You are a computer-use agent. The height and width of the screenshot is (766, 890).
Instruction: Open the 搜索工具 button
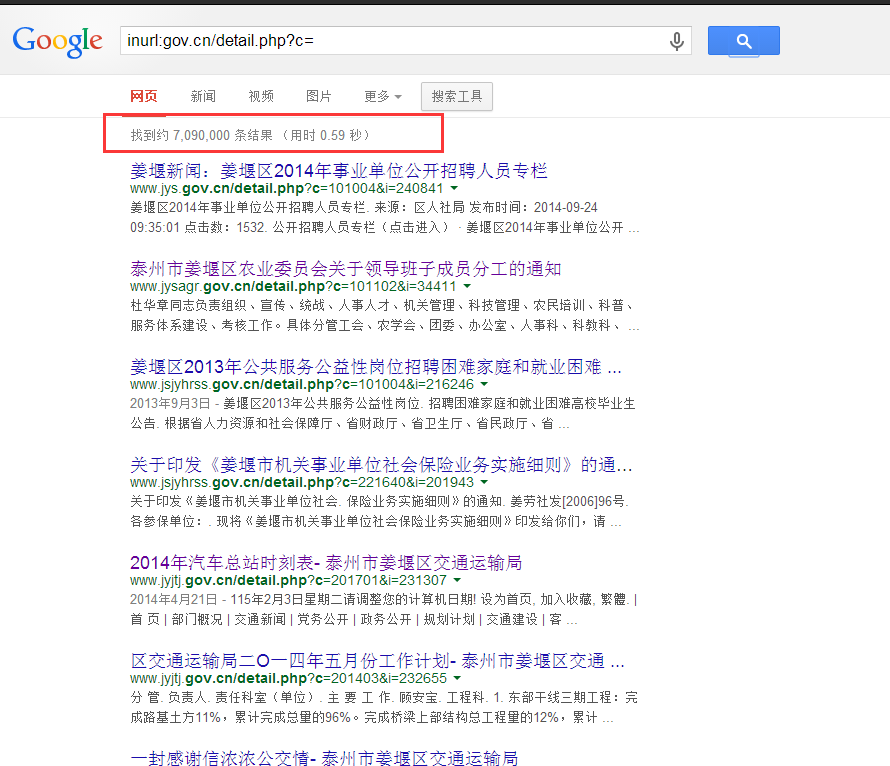click(456, 96)
